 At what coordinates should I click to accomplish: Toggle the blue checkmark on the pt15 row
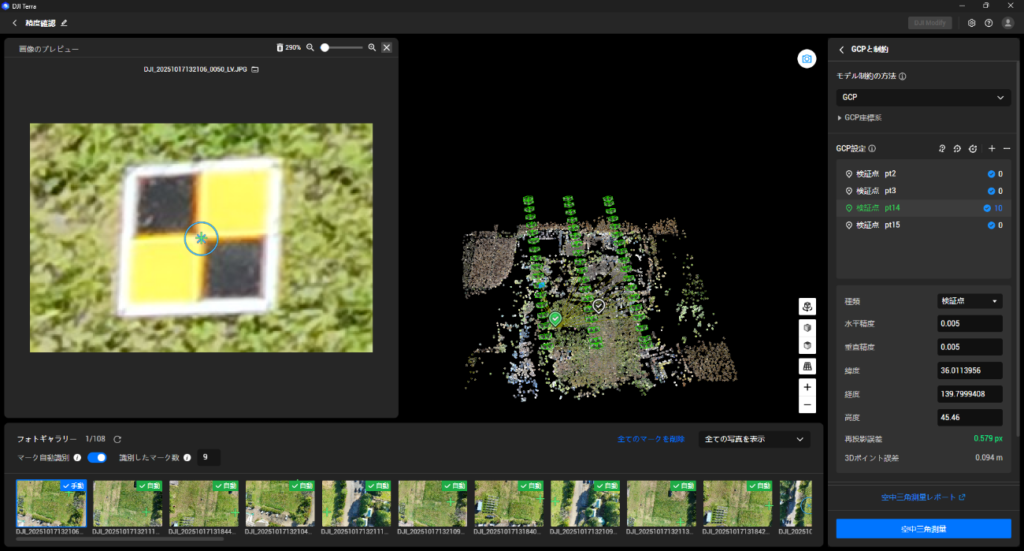tap(991, 225)
